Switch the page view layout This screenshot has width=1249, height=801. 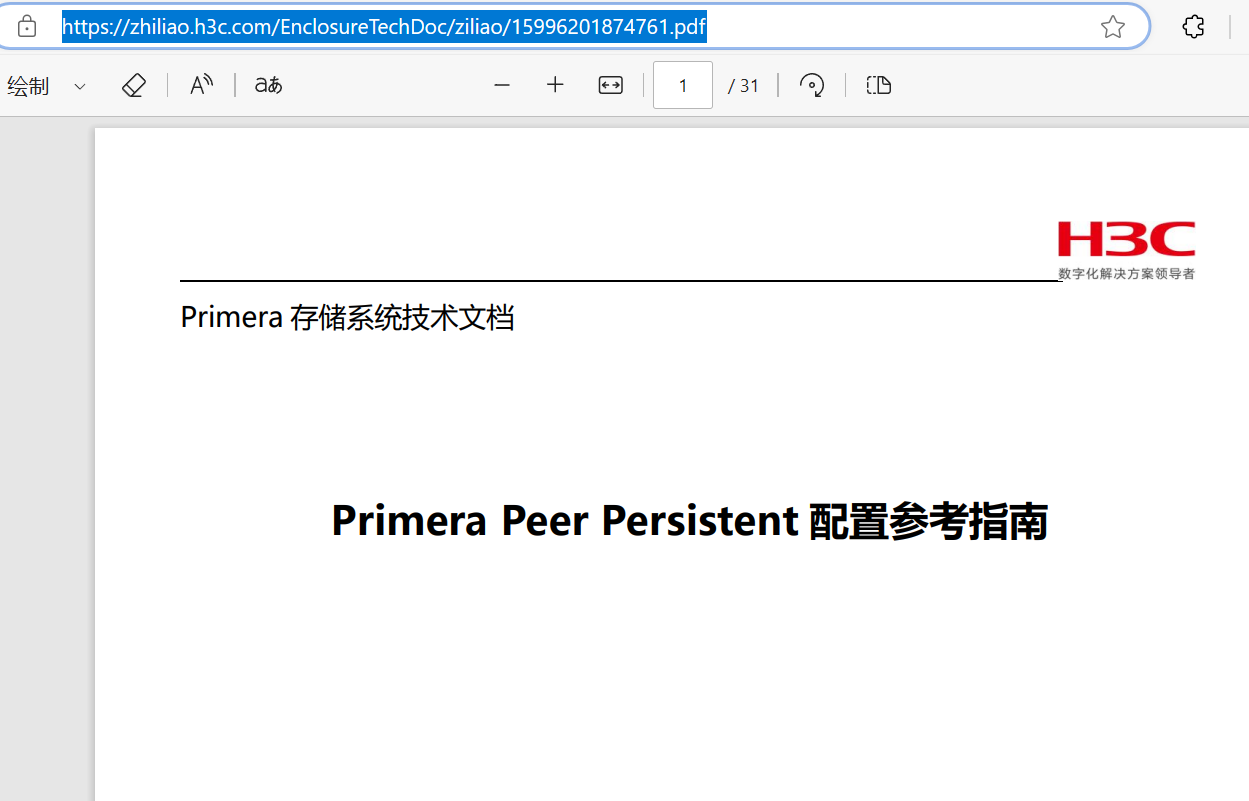[x=878, y=86]
